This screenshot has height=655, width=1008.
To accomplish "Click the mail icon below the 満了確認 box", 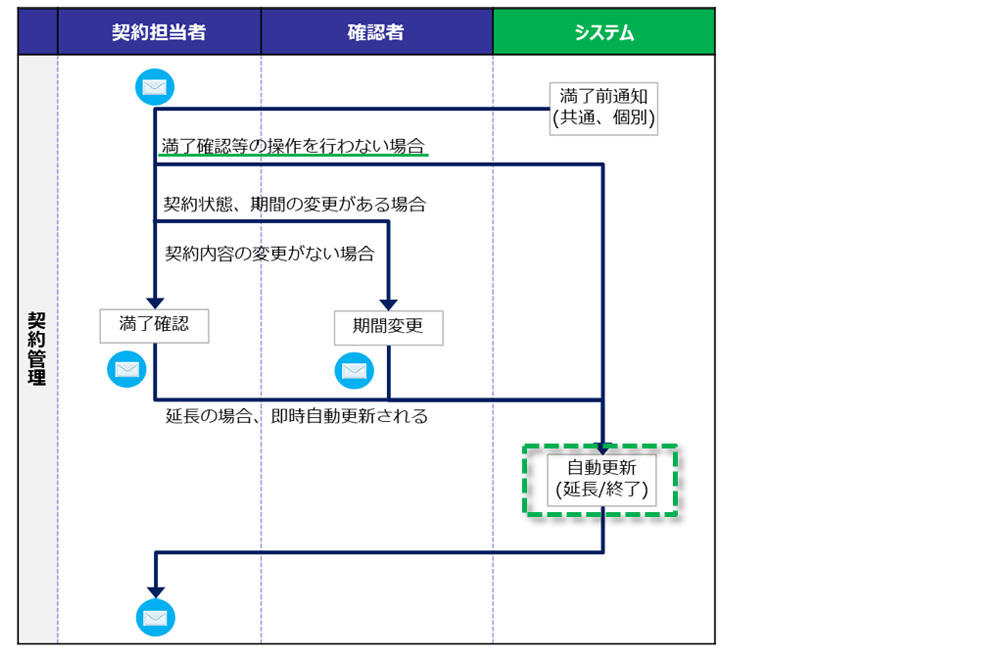I will click(x=126, y=369).
